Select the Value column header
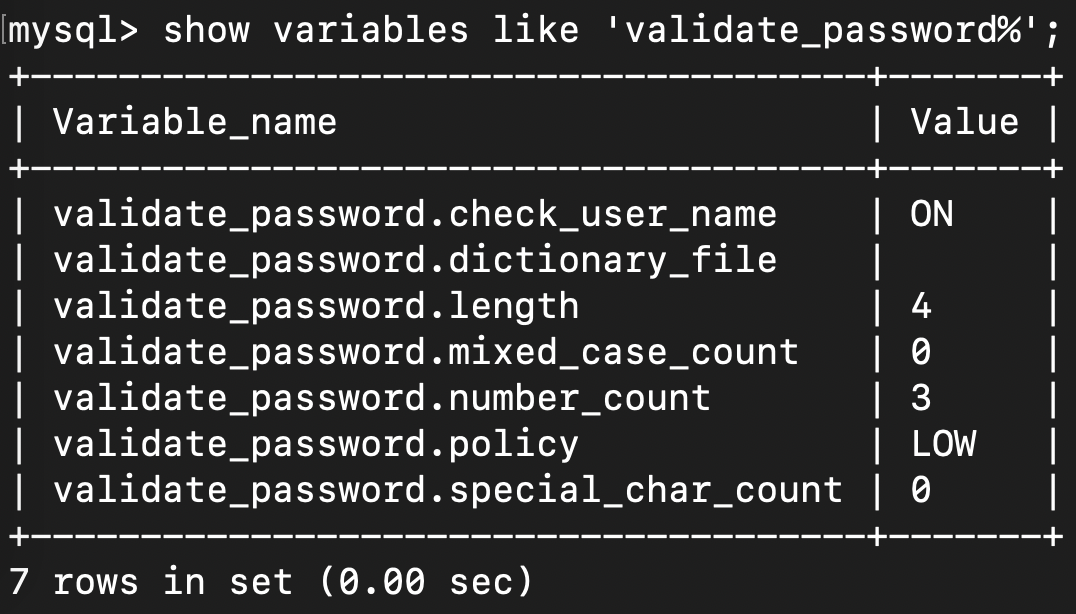 (965, 122)
